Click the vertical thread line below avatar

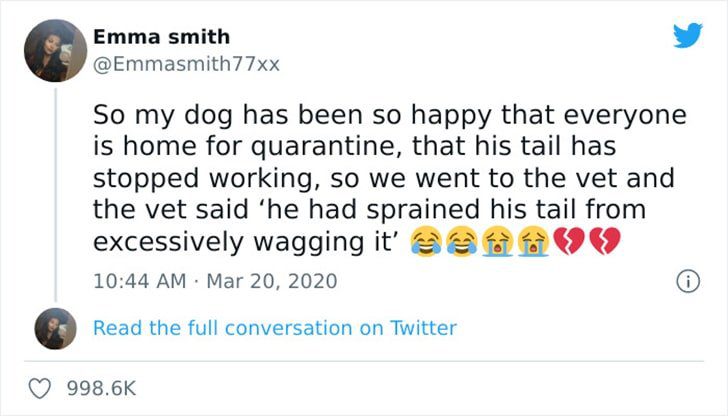56,195
